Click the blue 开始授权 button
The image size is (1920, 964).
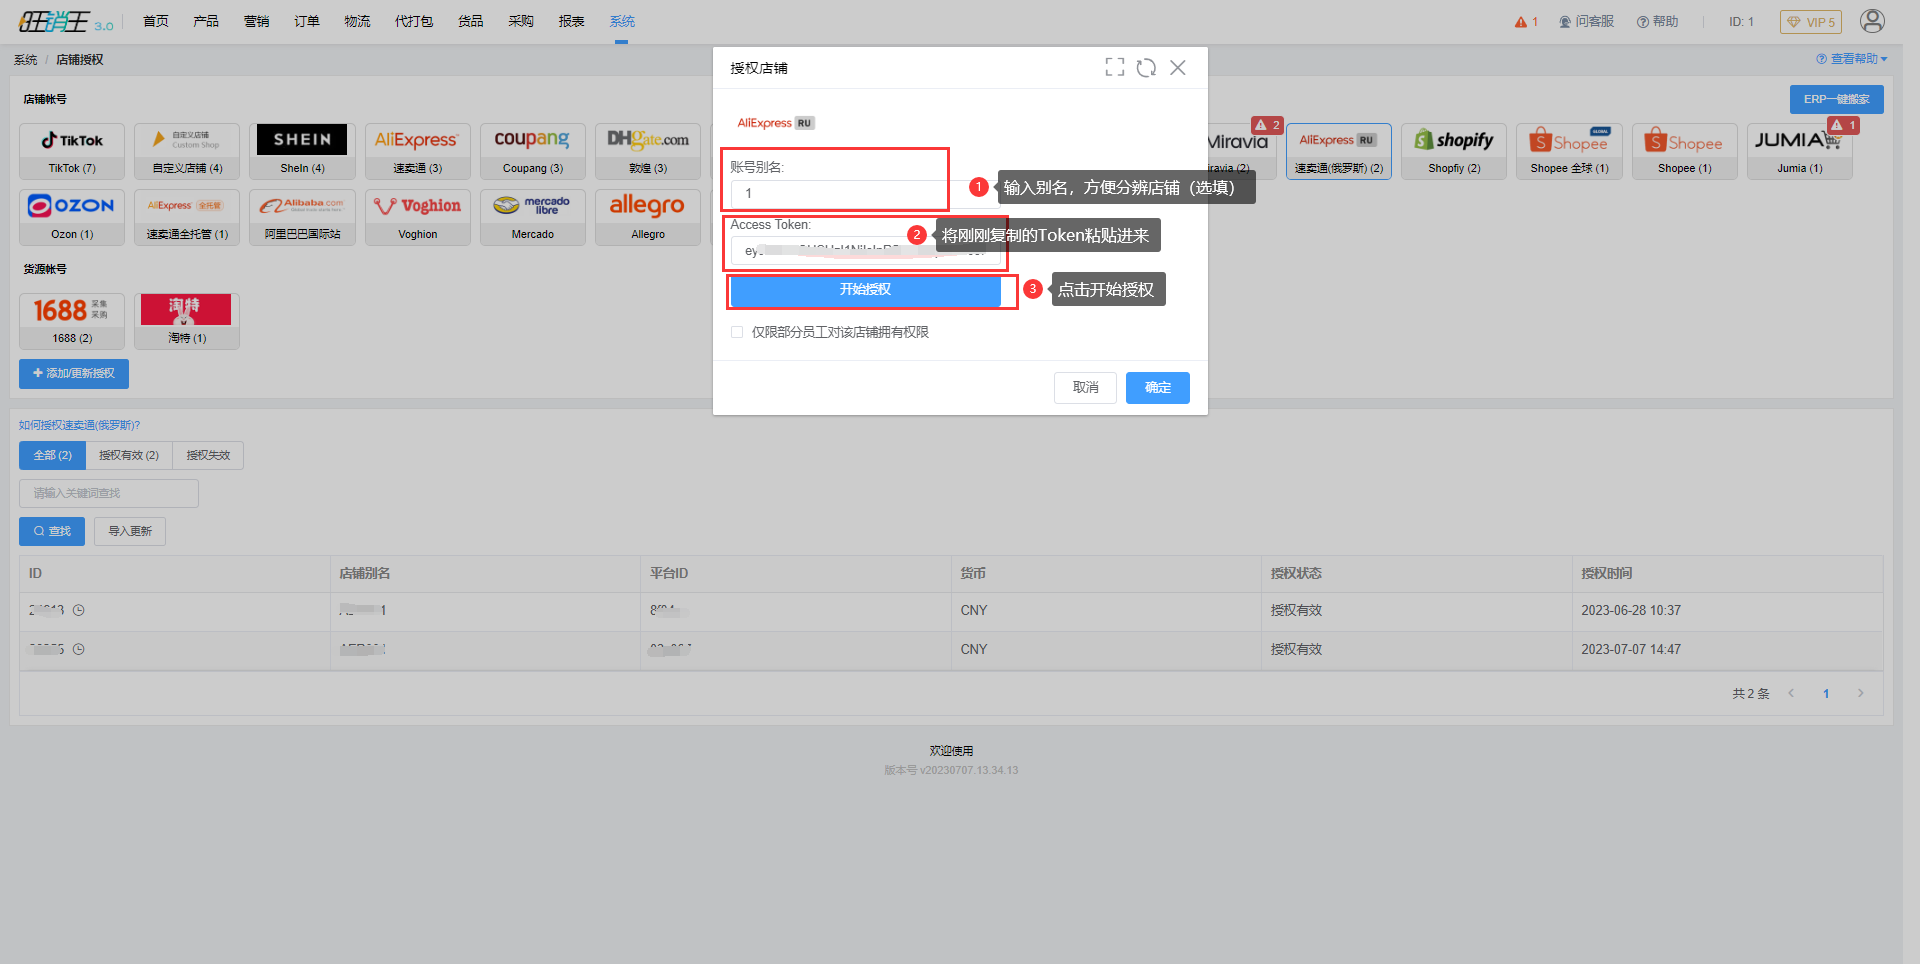865,290
